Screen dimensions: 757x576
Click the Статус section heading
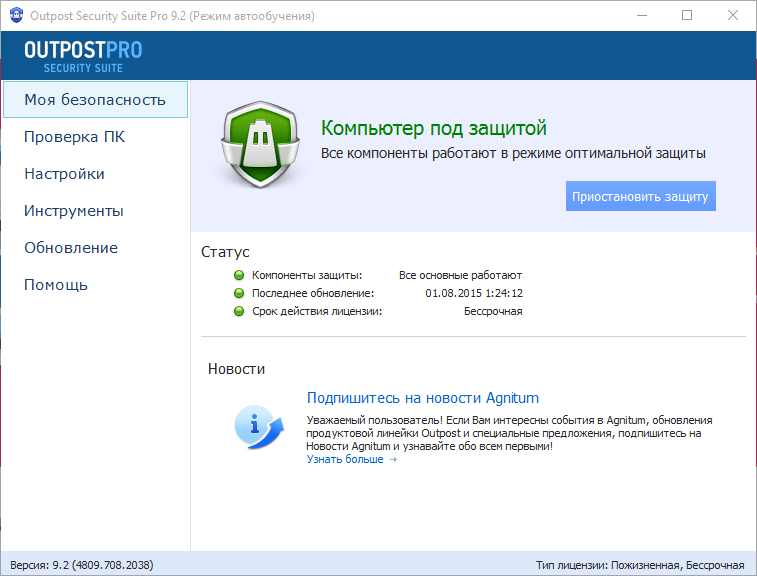225,252
